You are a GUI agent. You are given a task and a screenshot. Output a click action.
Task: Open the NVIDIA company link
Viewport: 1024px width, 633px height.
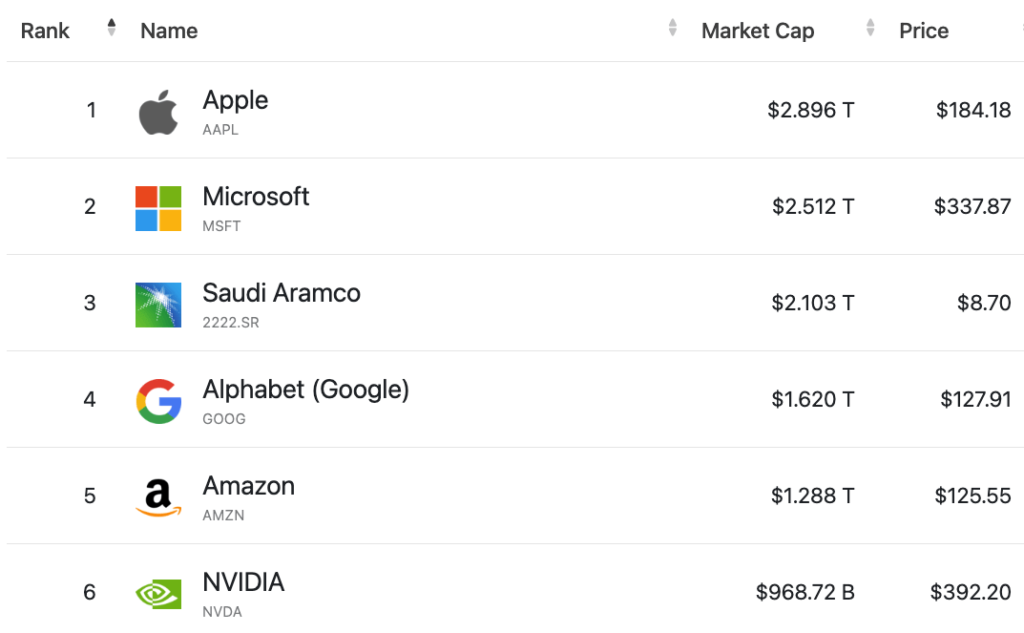tap(243, 582)
